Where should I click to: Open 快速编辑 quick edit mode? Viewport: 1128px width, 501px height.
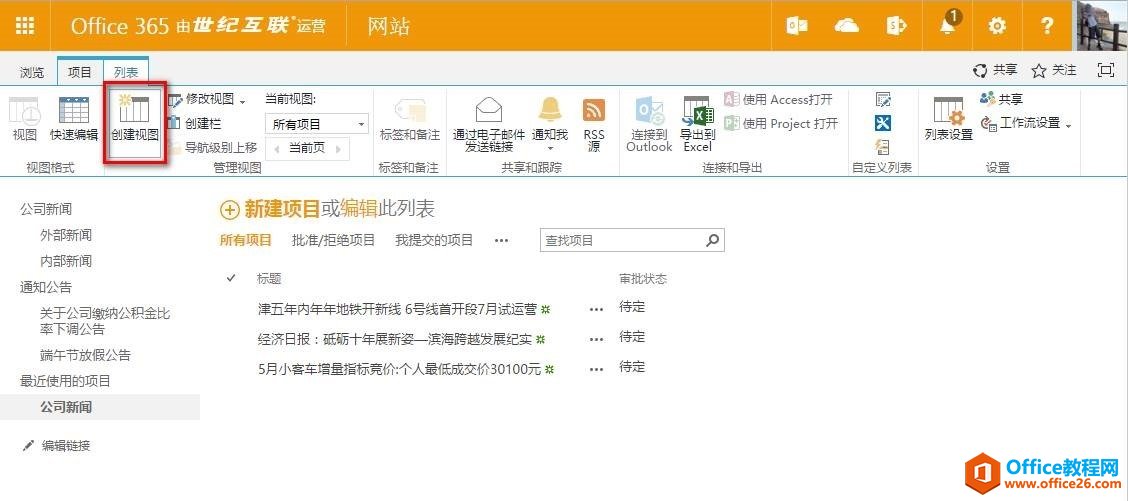[x=74, y=117]
